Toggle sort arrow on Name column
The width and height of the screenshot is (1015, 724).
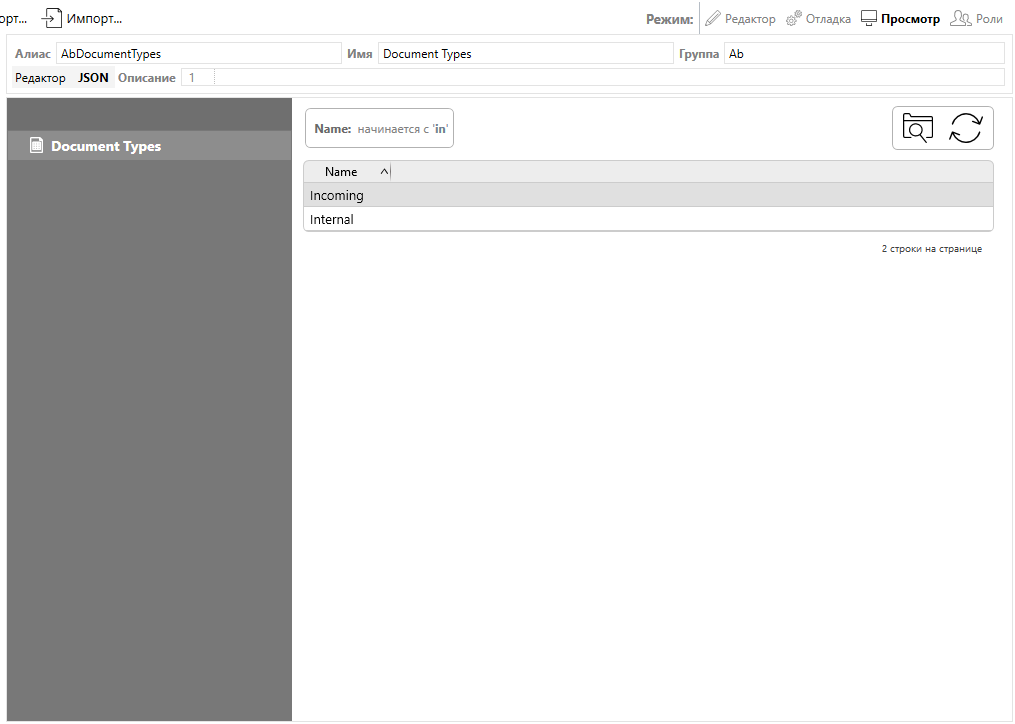(385, 172)
